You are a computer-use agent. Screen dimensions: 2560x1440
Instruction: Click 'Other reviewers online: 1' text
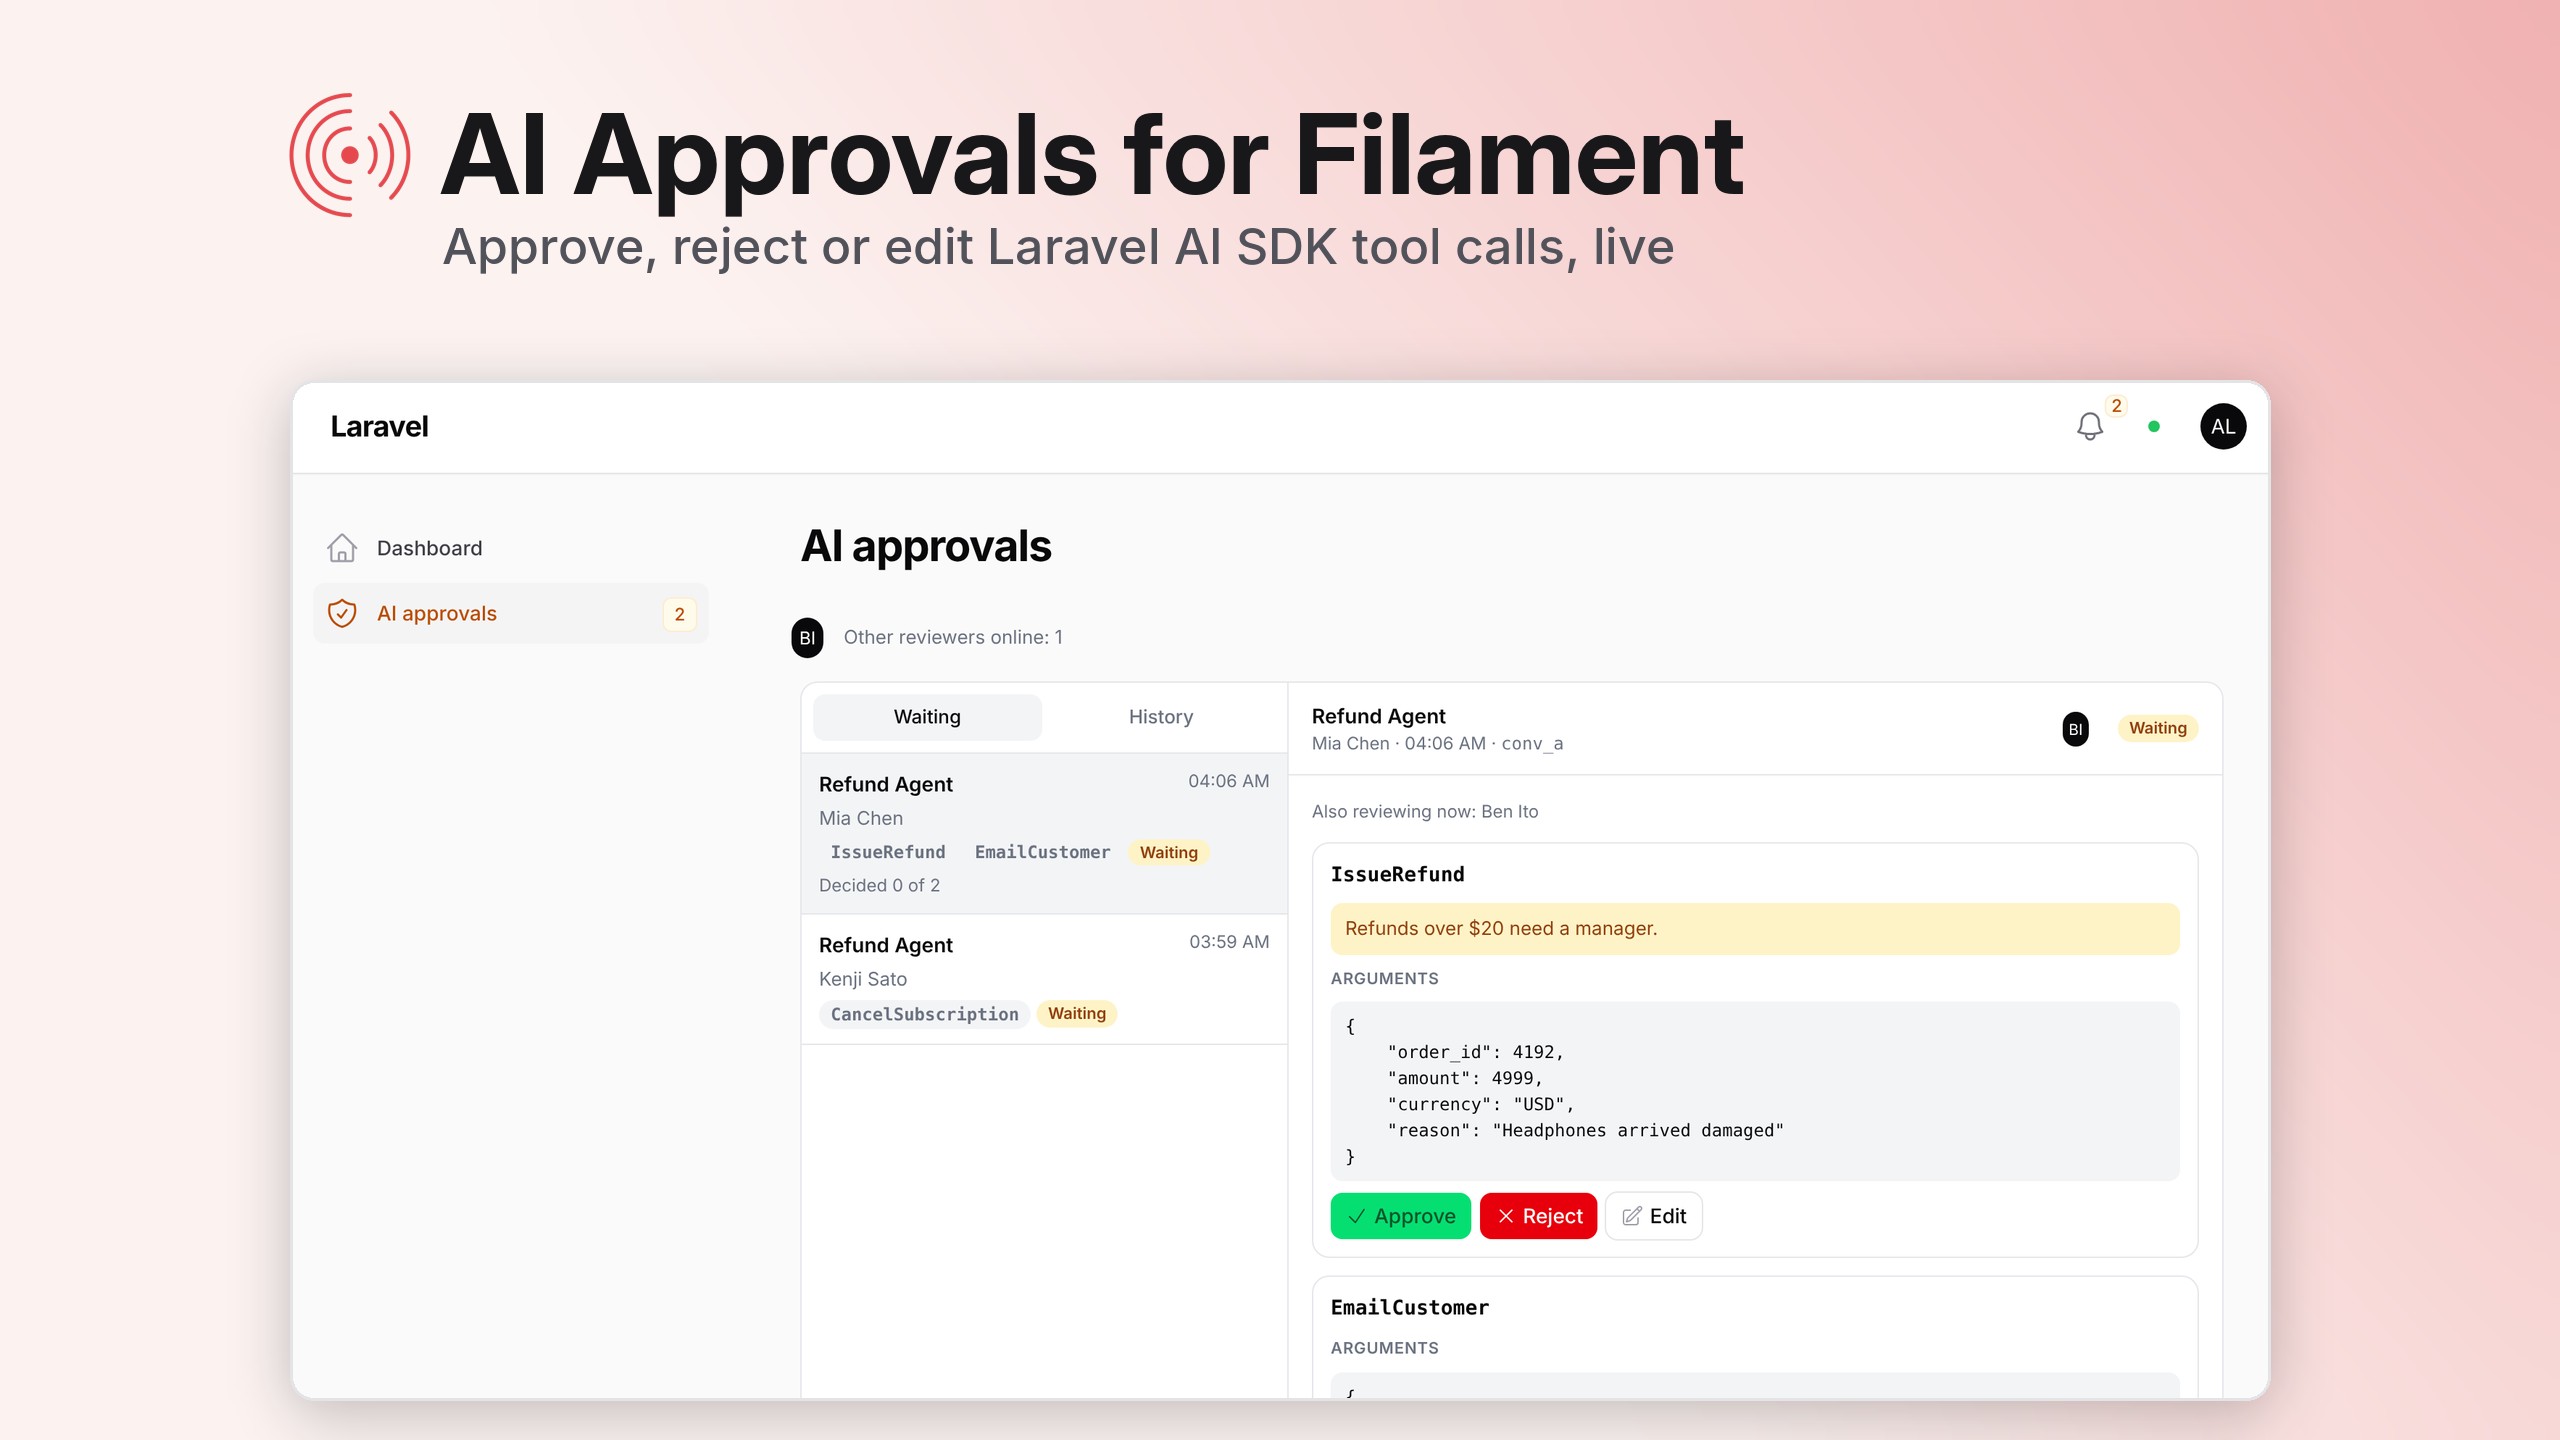tap(953, 637)
